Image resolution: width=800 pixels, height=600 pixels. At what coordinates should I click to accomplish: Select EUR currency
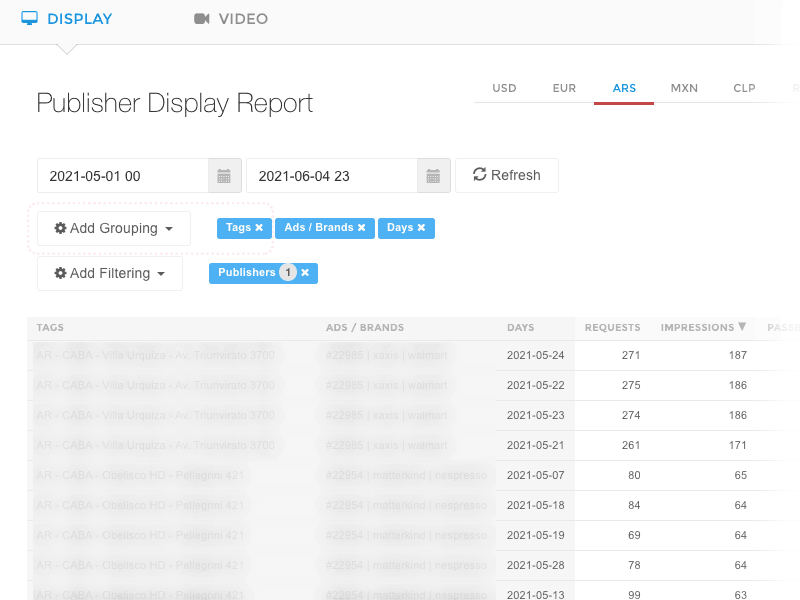[x=564, y=88]
